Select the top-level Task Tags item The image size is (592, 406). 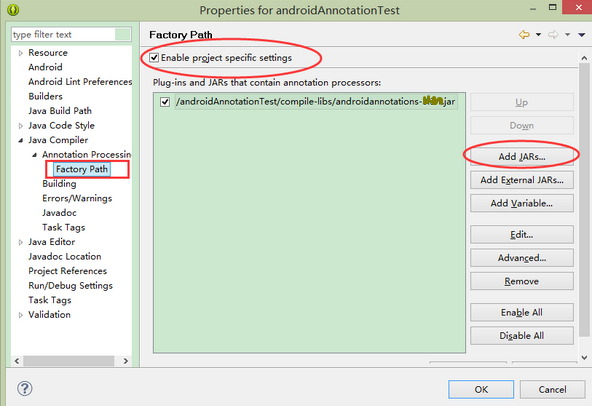click(x=50, y=300)
